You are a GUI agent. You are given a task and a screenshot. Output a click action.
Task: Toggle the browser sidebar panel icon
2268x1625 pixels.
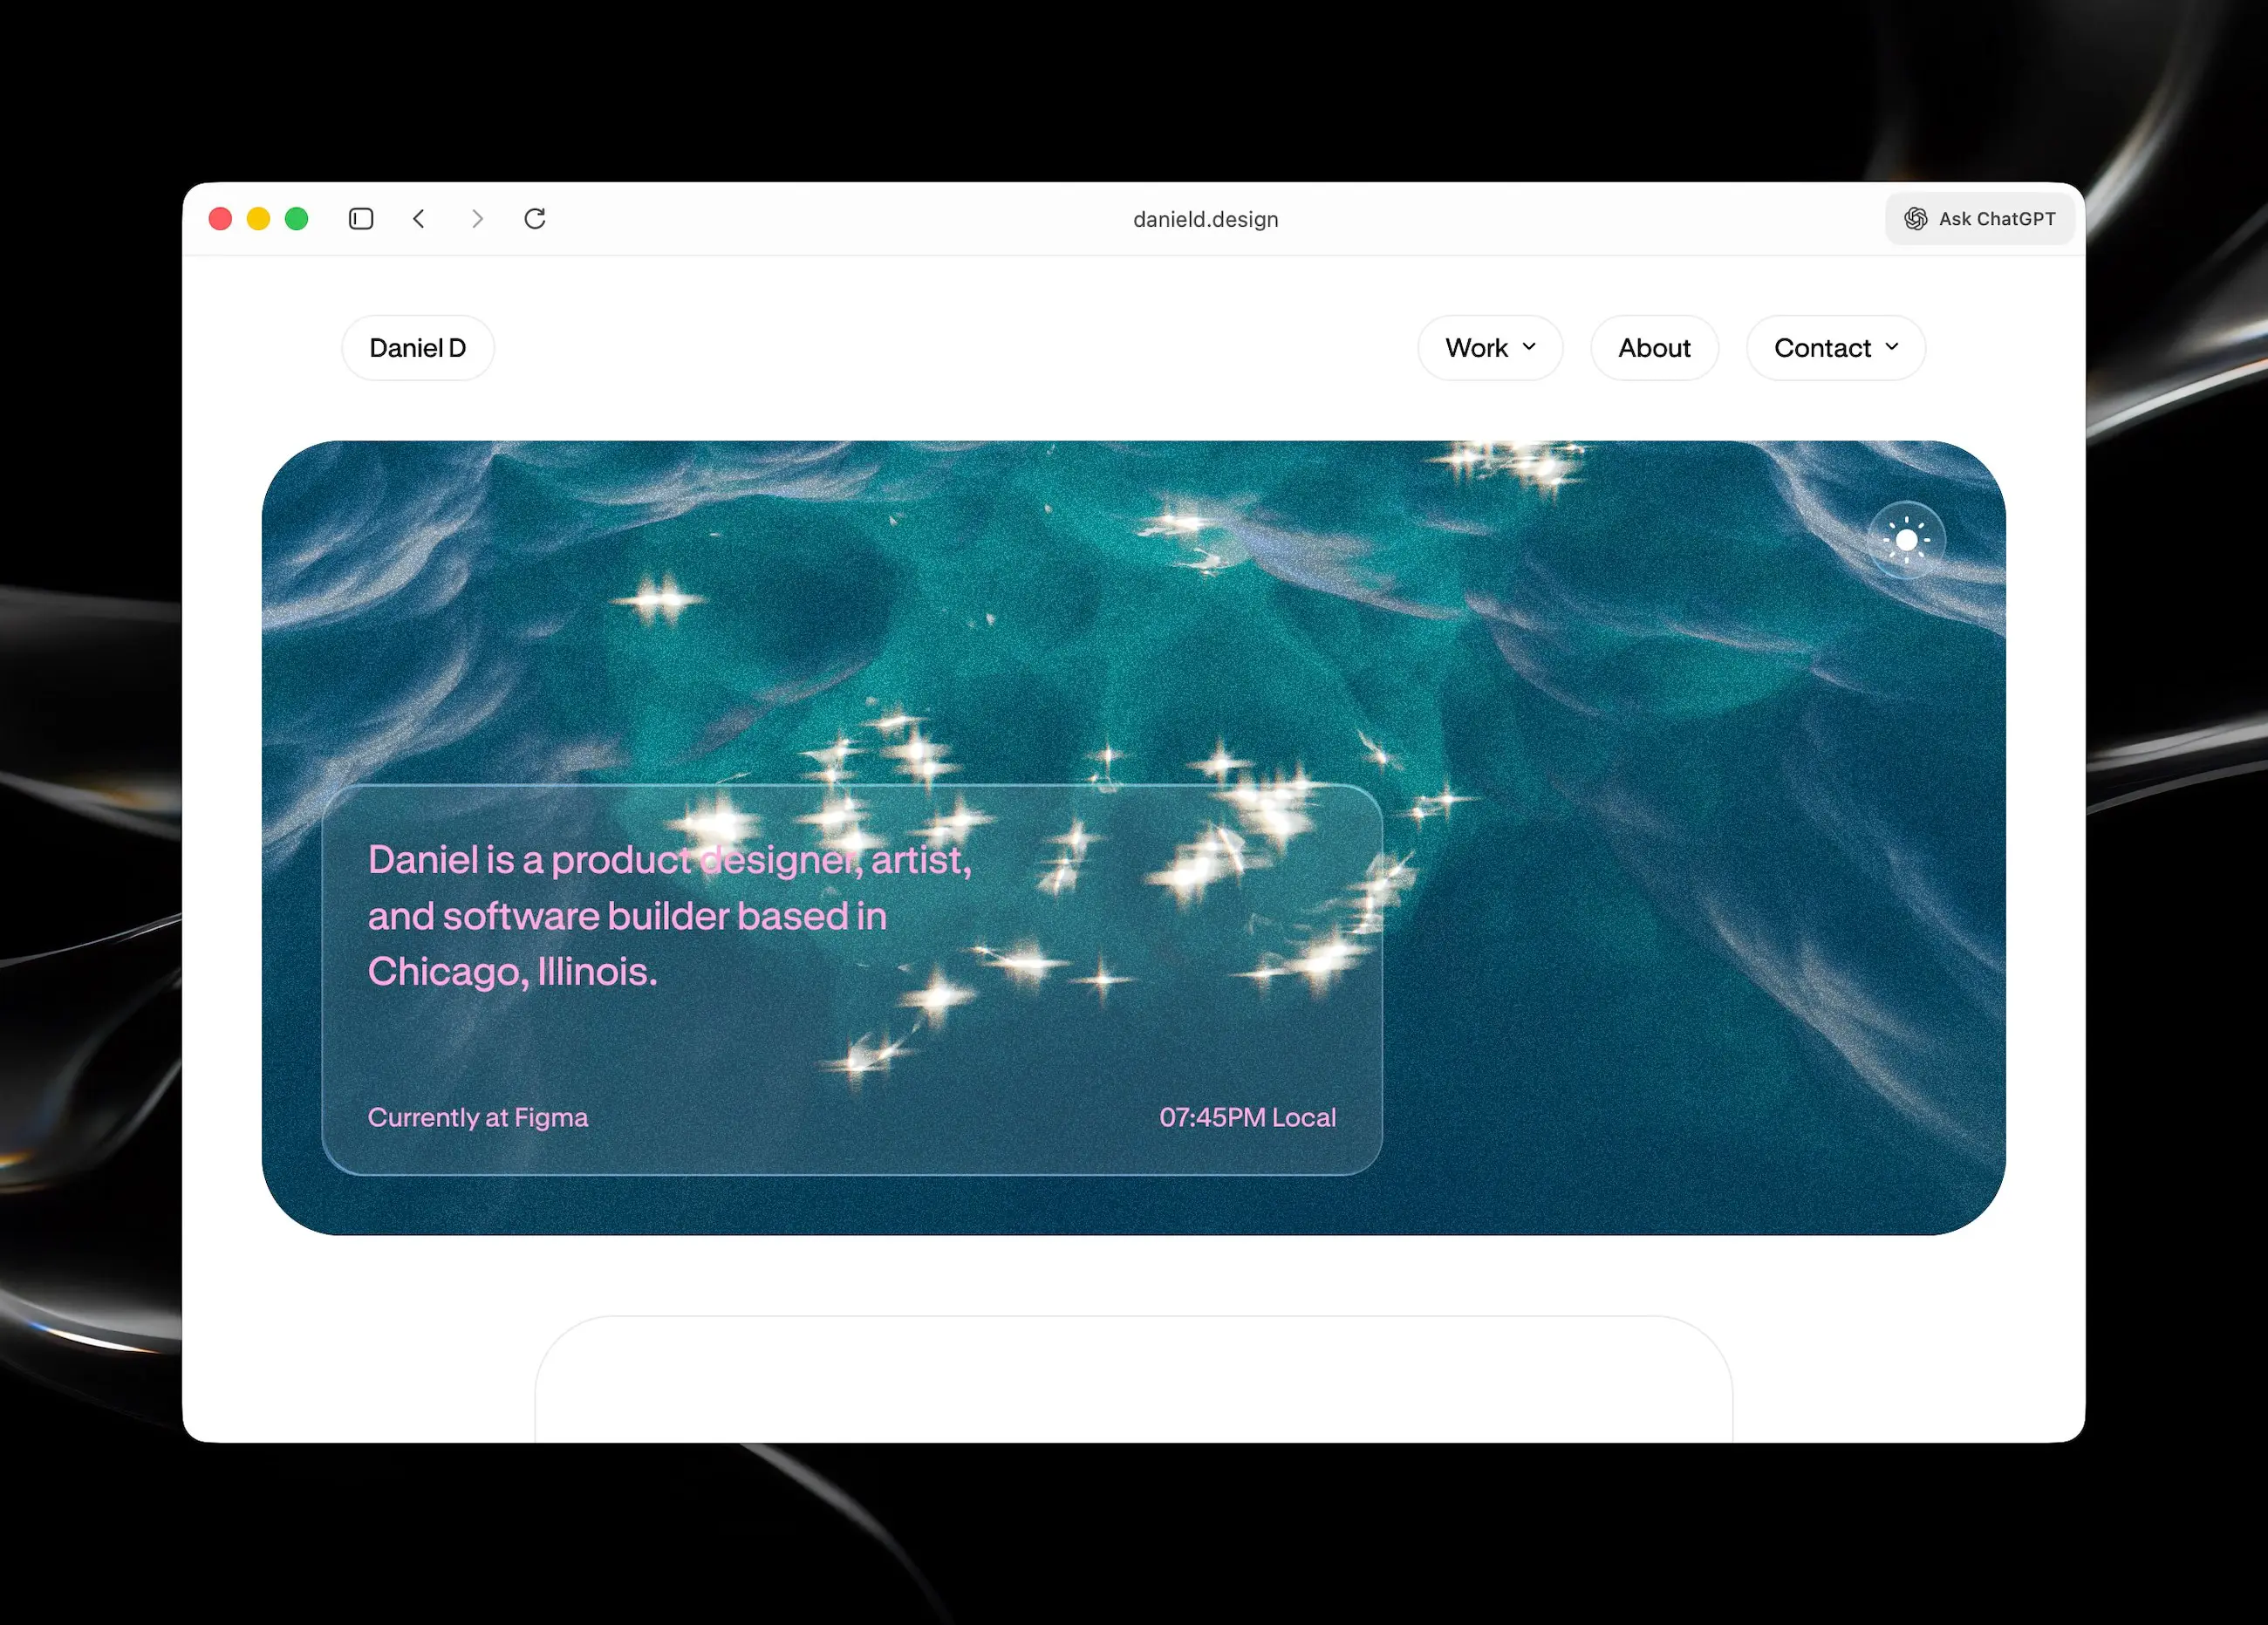(x=361, y=219)
